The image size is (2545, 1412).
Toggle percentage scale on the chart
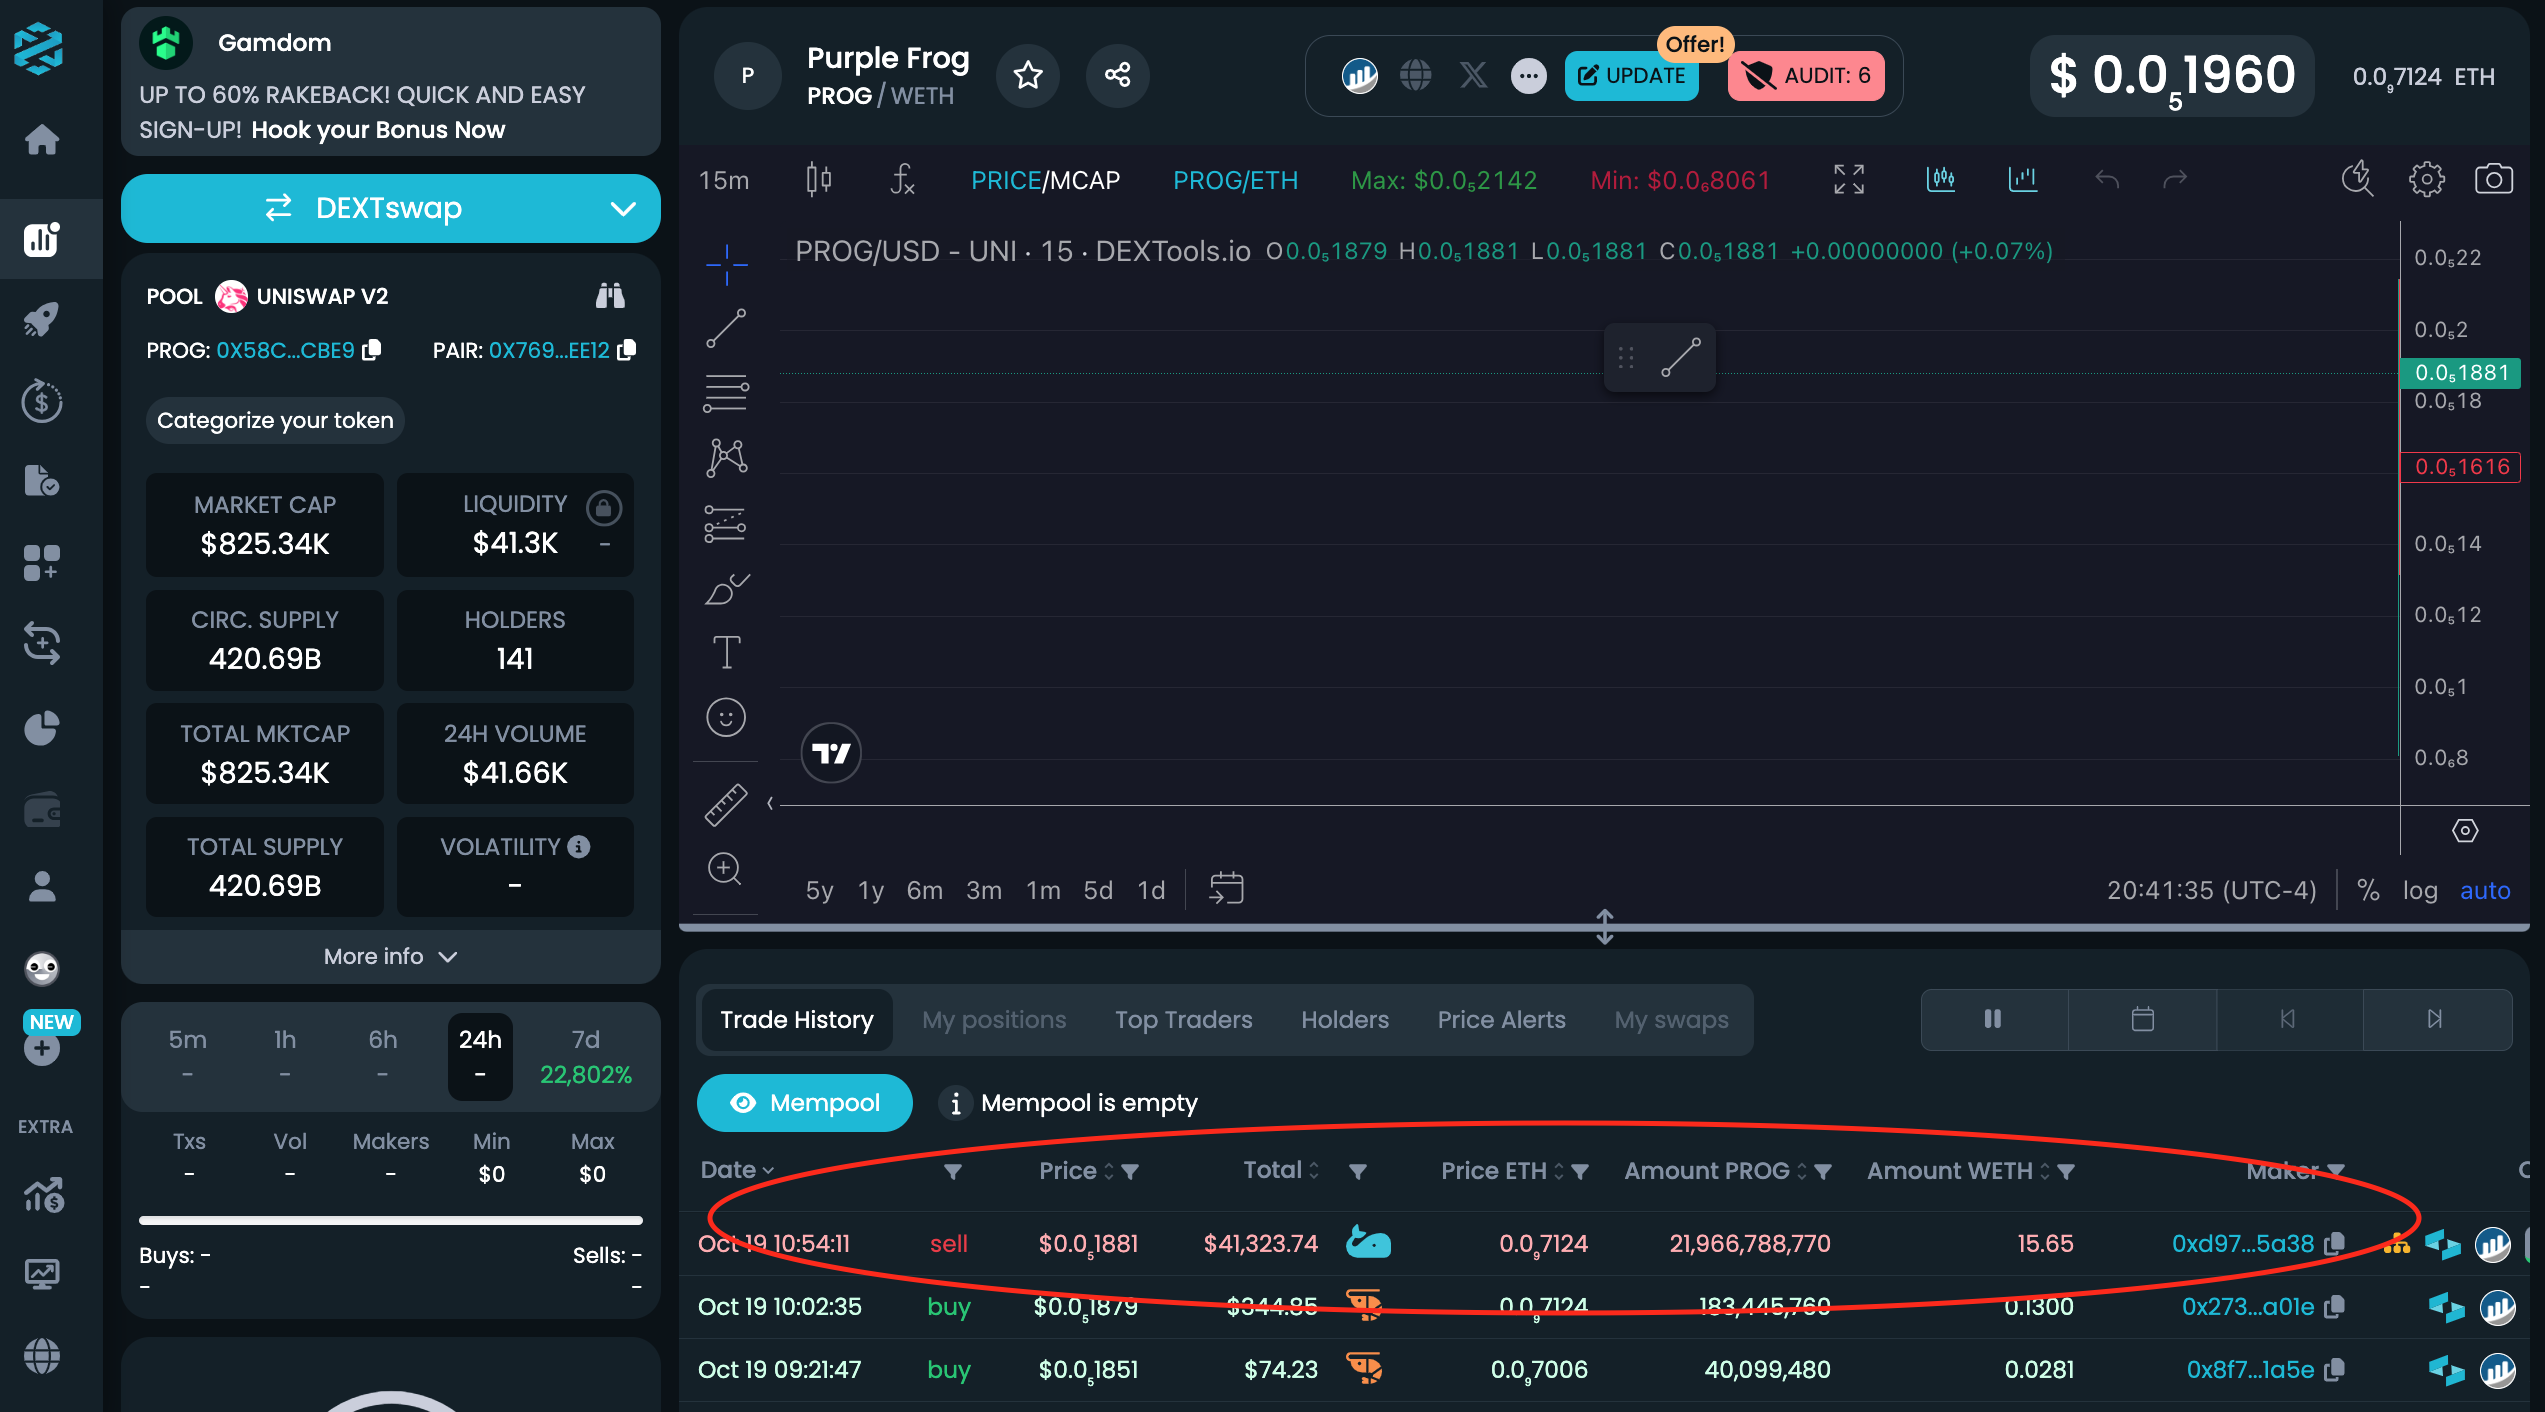[2368, 890]
